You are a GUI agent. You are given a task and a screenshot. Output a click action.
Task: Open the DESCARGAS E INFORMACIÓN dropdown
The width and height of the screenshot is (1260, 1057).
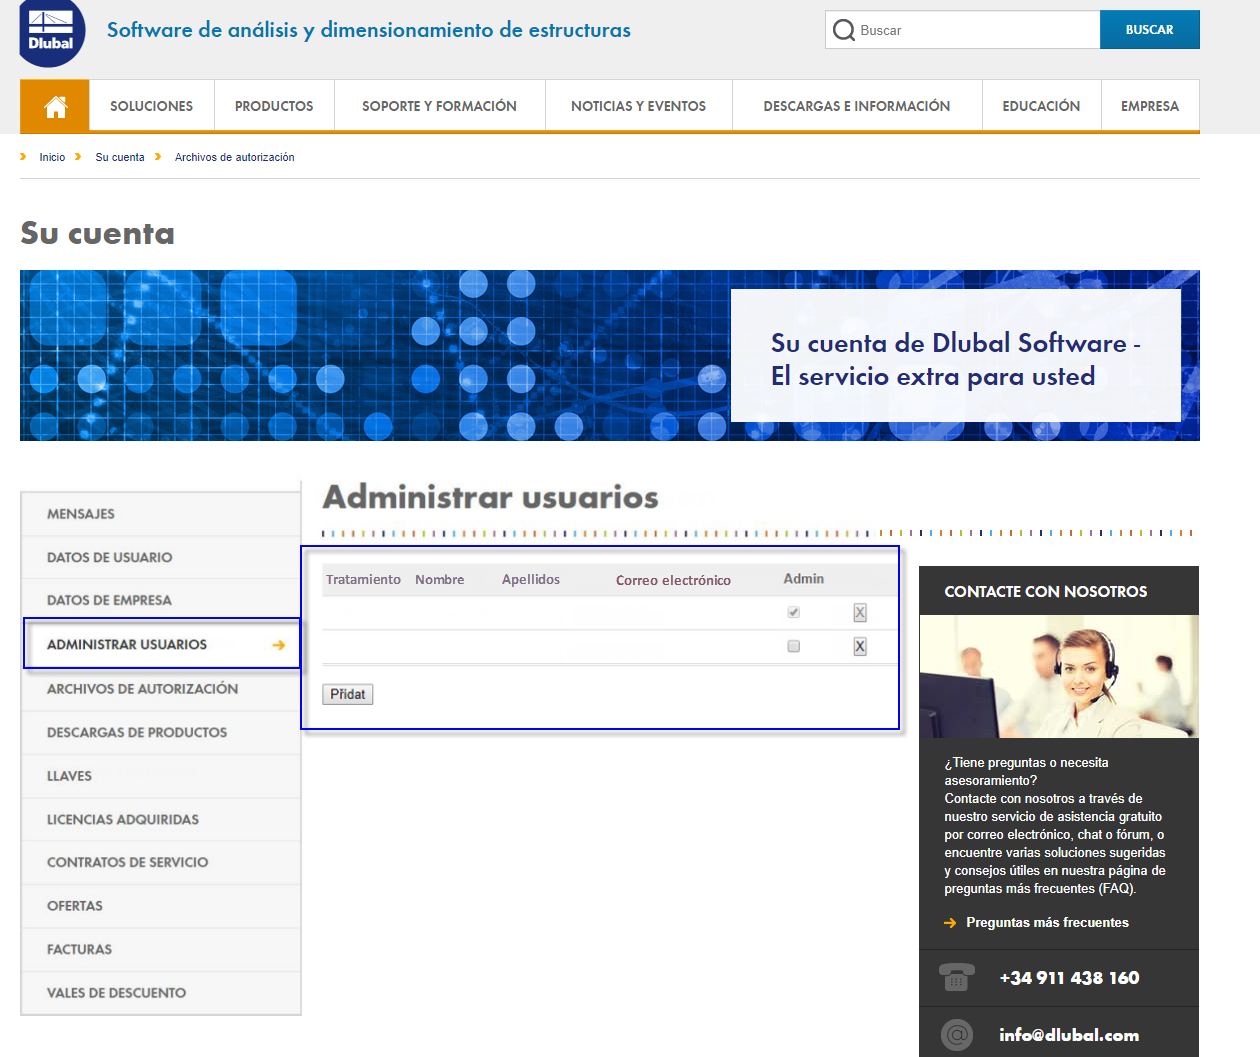pyautogui.click(x=856, y=105)
